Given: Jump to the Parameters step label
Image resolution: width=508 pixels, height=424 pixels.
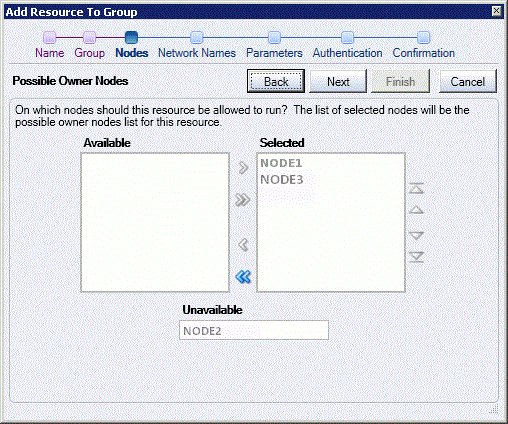Looking at the screenshot, I should click(x=274, y=53).
